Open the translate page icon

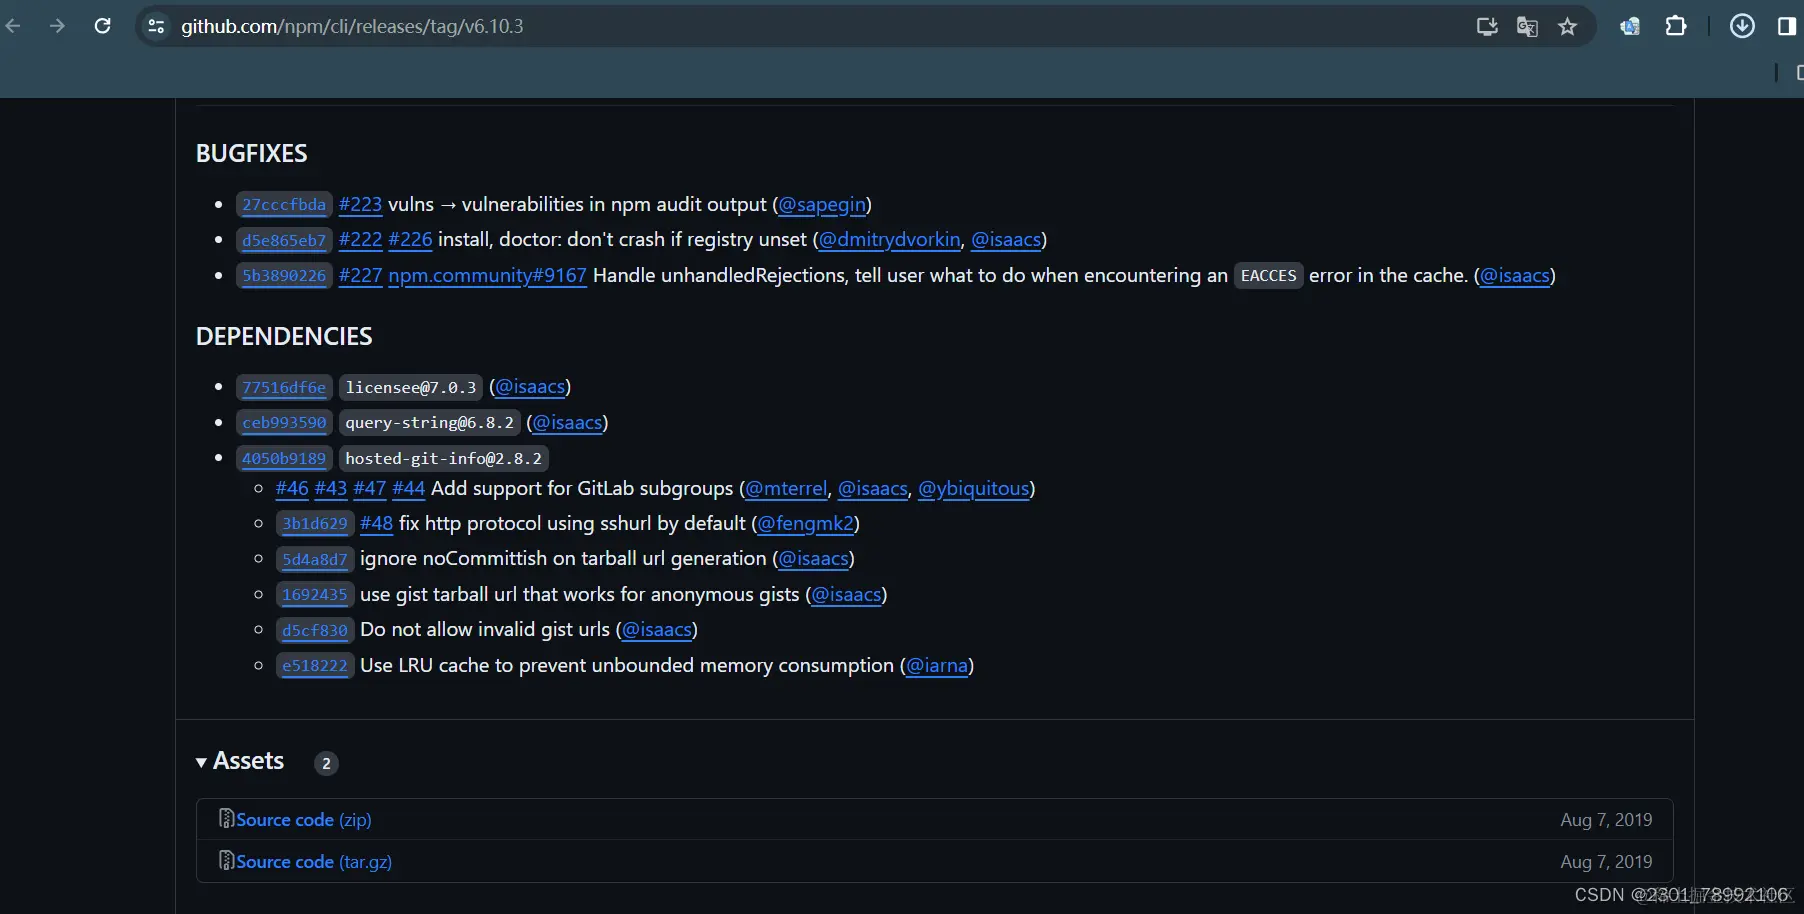(x=1527, y=27)
